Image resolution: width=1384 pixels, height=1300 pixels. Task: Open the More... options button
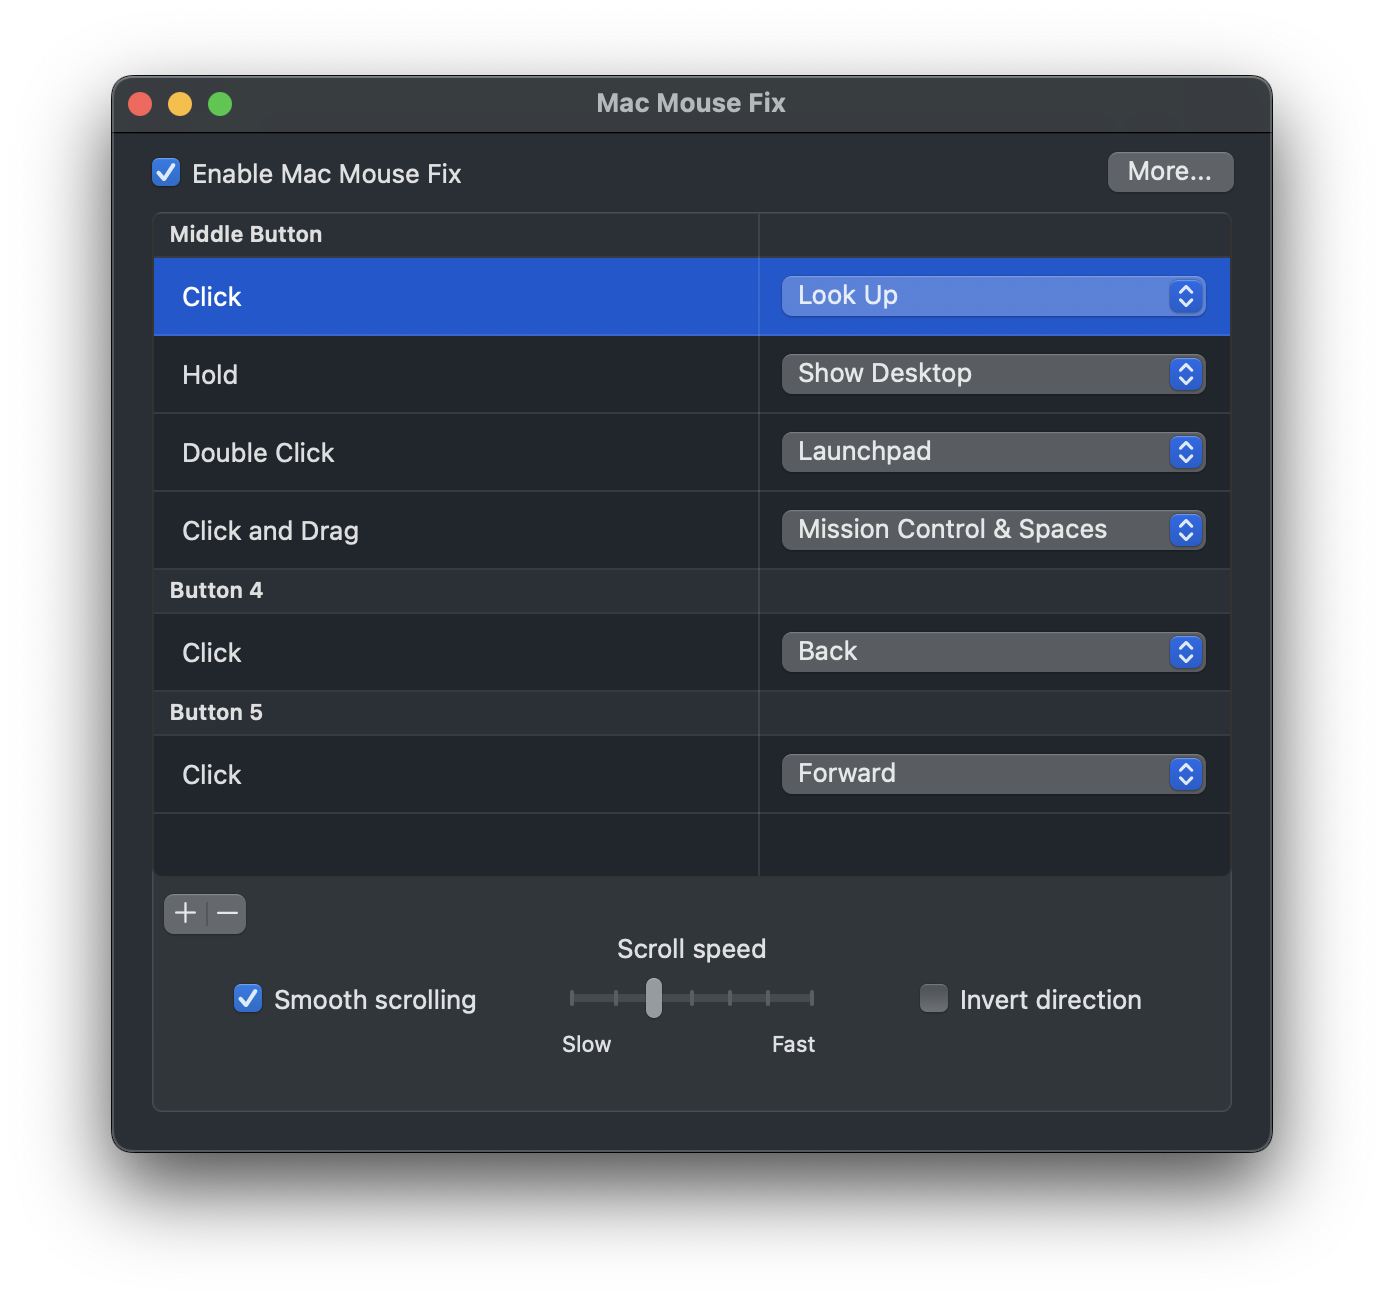click(1170, 171)
